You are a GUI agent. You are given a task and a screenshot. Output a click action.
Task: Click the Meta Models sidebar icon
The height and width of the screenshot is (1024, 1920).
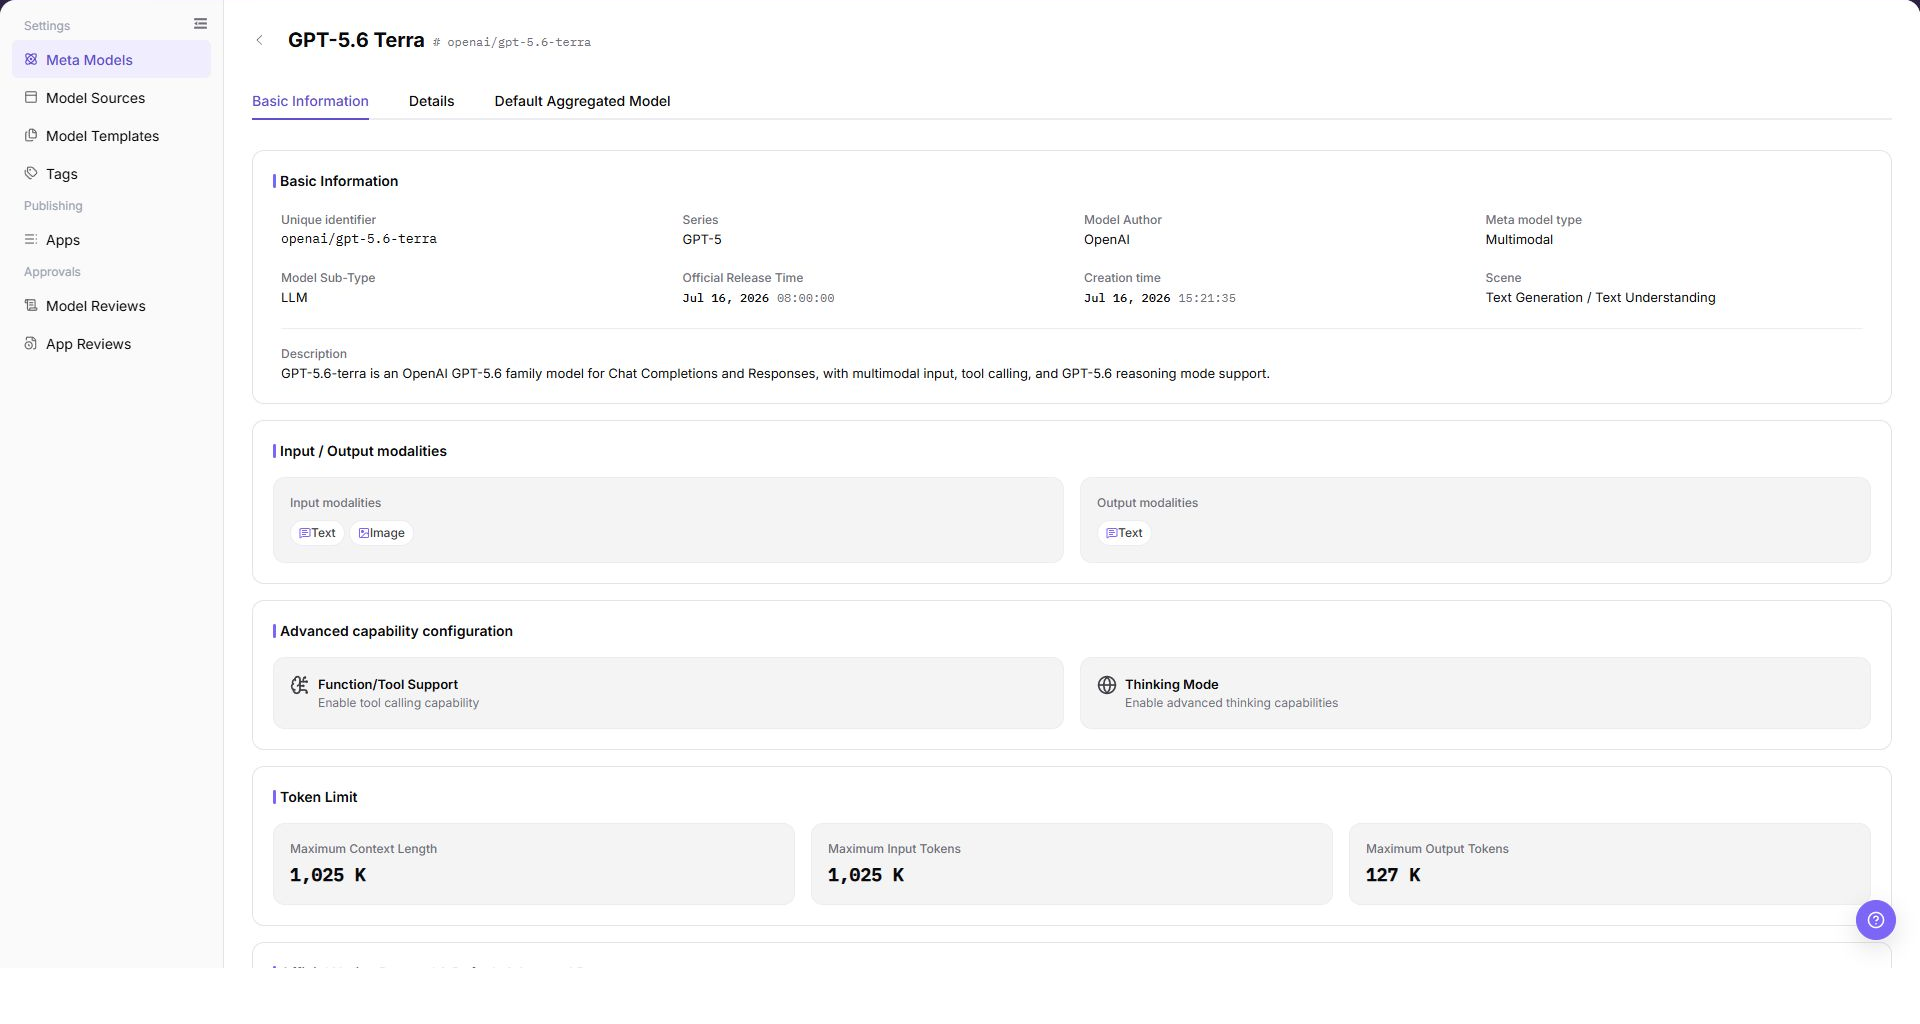point(31,60)
